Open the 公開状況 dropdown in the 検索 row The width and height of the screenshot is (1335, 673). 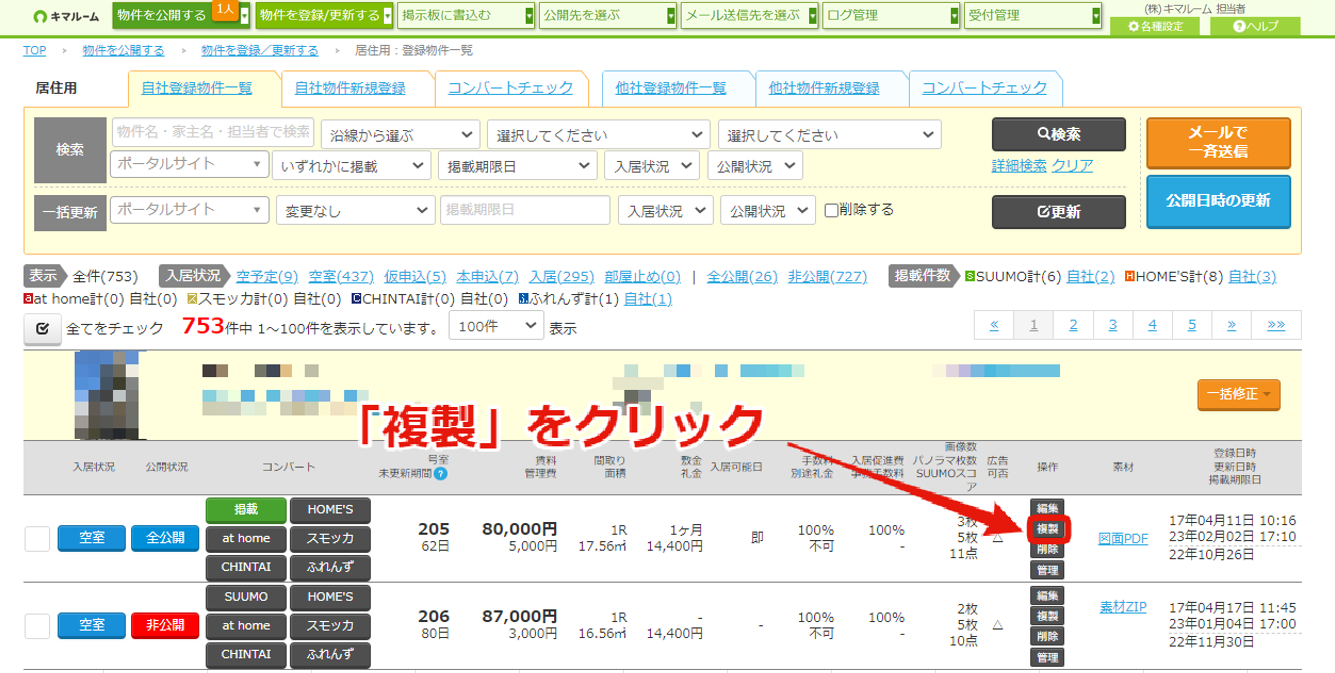point(755,166)
